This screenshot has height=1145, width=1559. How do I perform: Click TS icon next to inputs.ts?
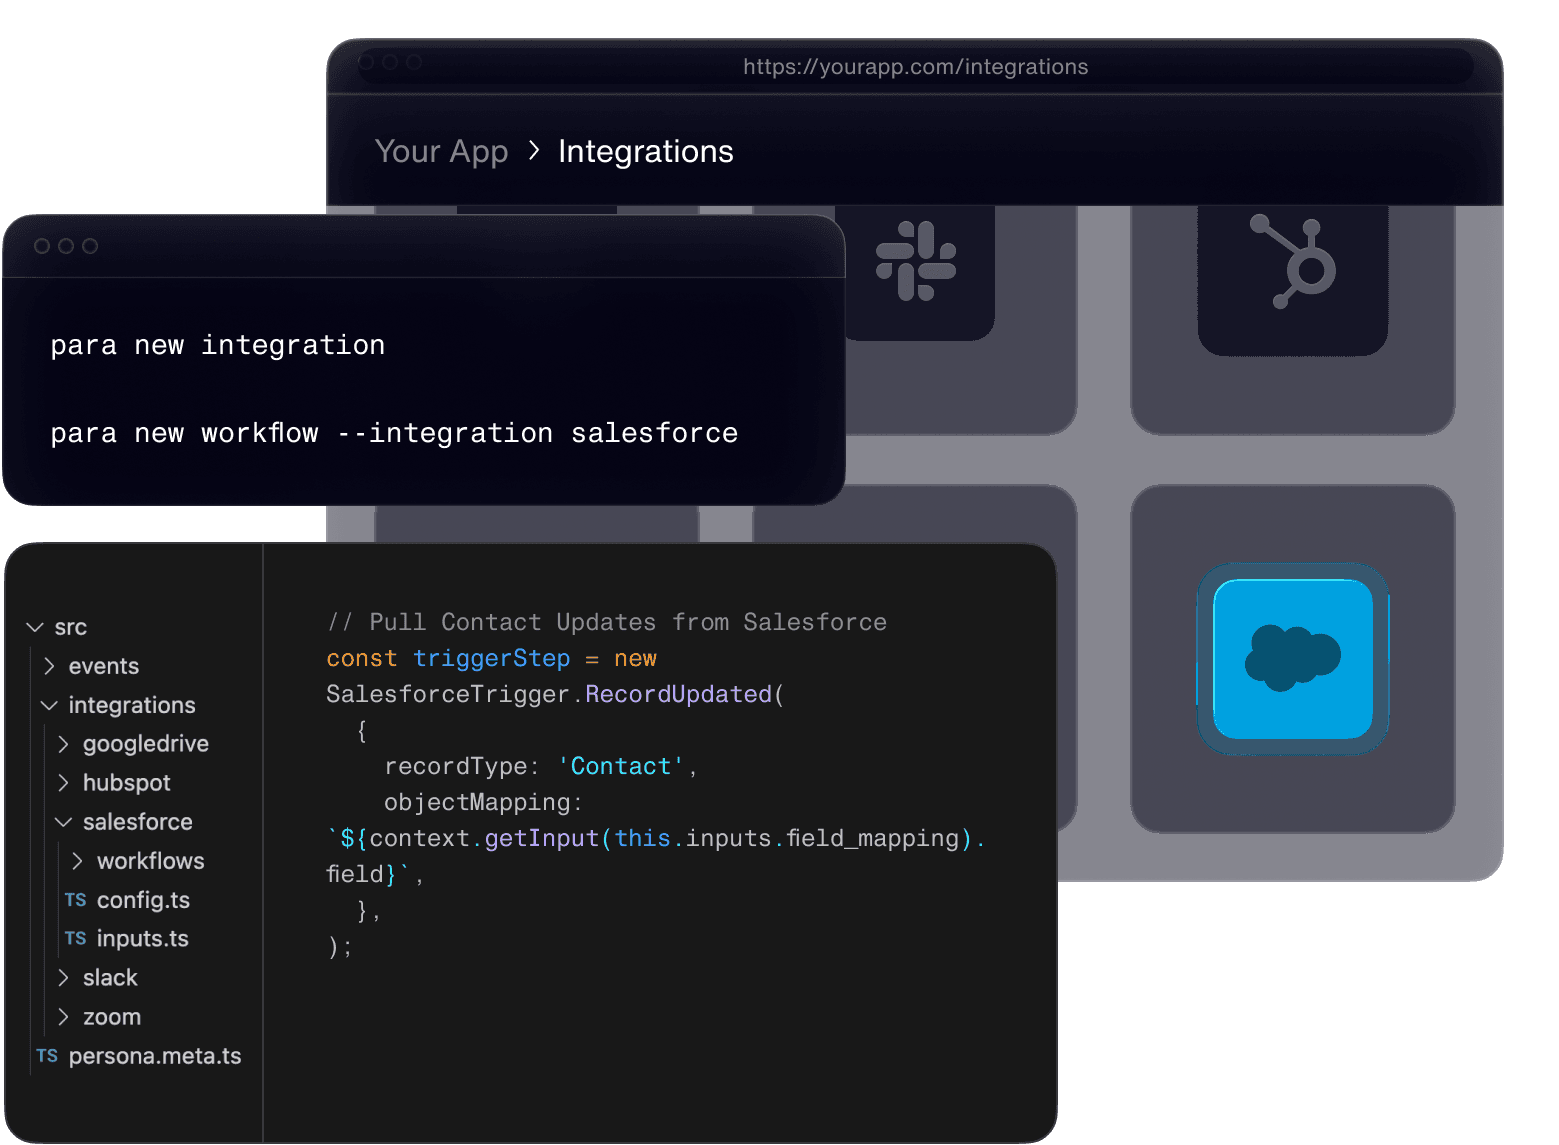point(76,938)
